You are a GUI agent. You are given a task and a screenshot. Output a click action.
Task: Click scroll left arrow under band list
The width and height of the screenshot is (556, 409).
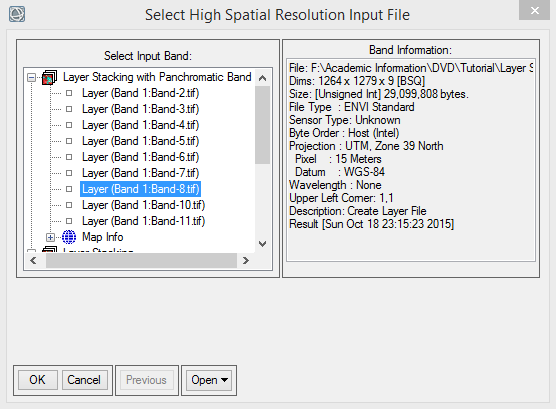(33, 261)
